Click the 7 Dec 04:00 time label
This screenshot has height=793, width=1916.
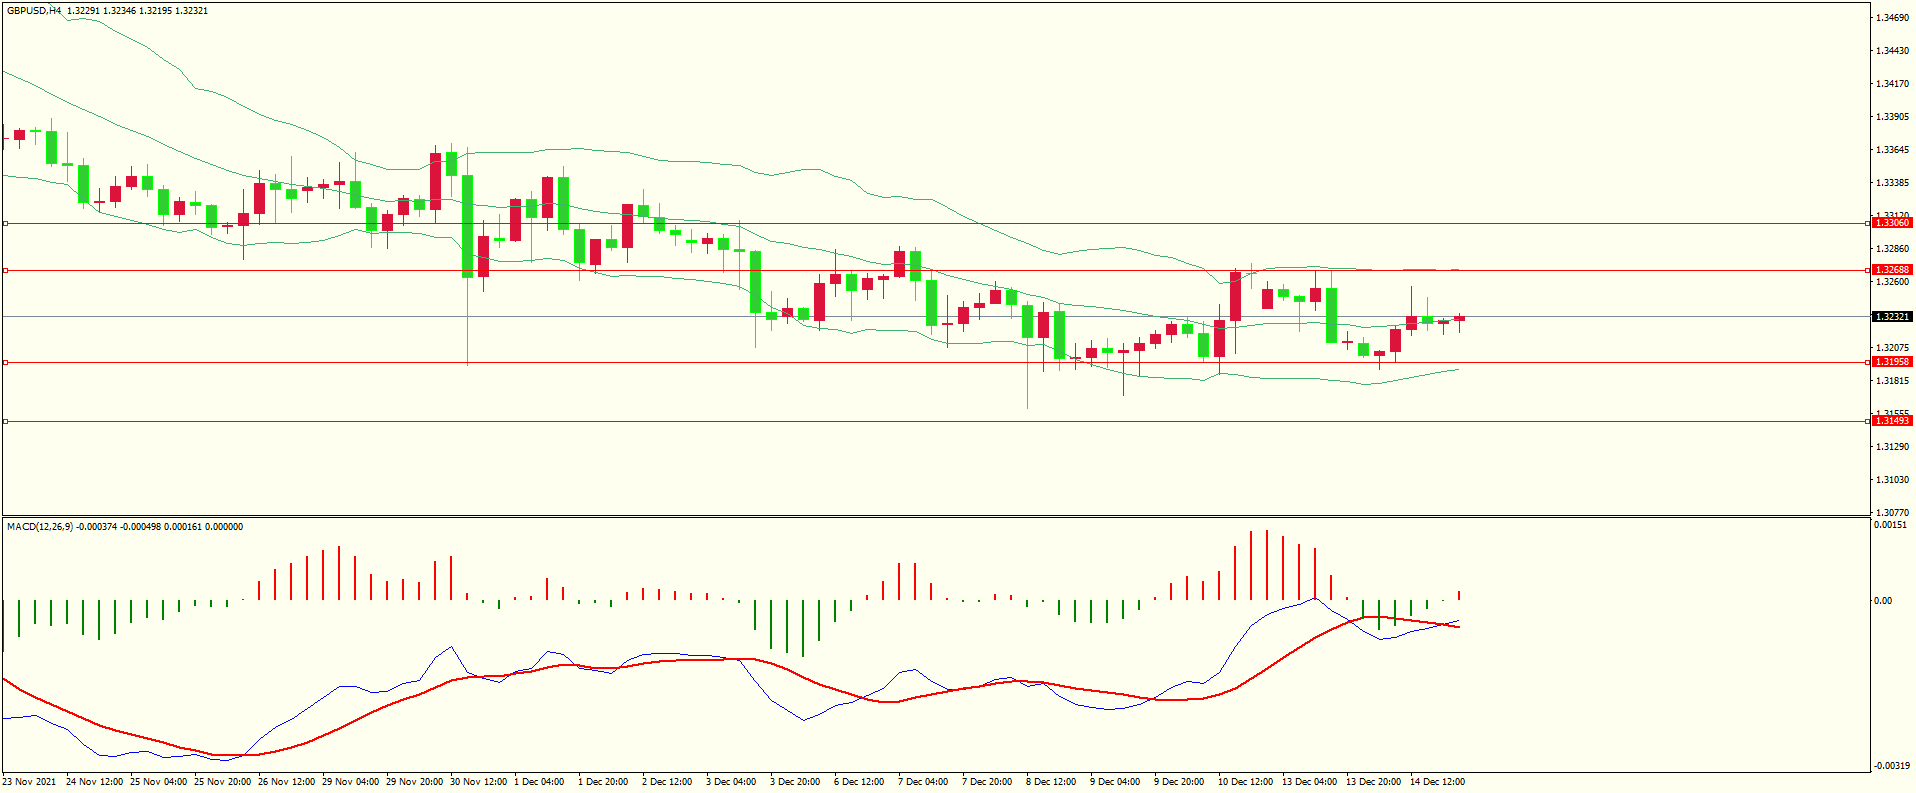(x=923, y=782)
